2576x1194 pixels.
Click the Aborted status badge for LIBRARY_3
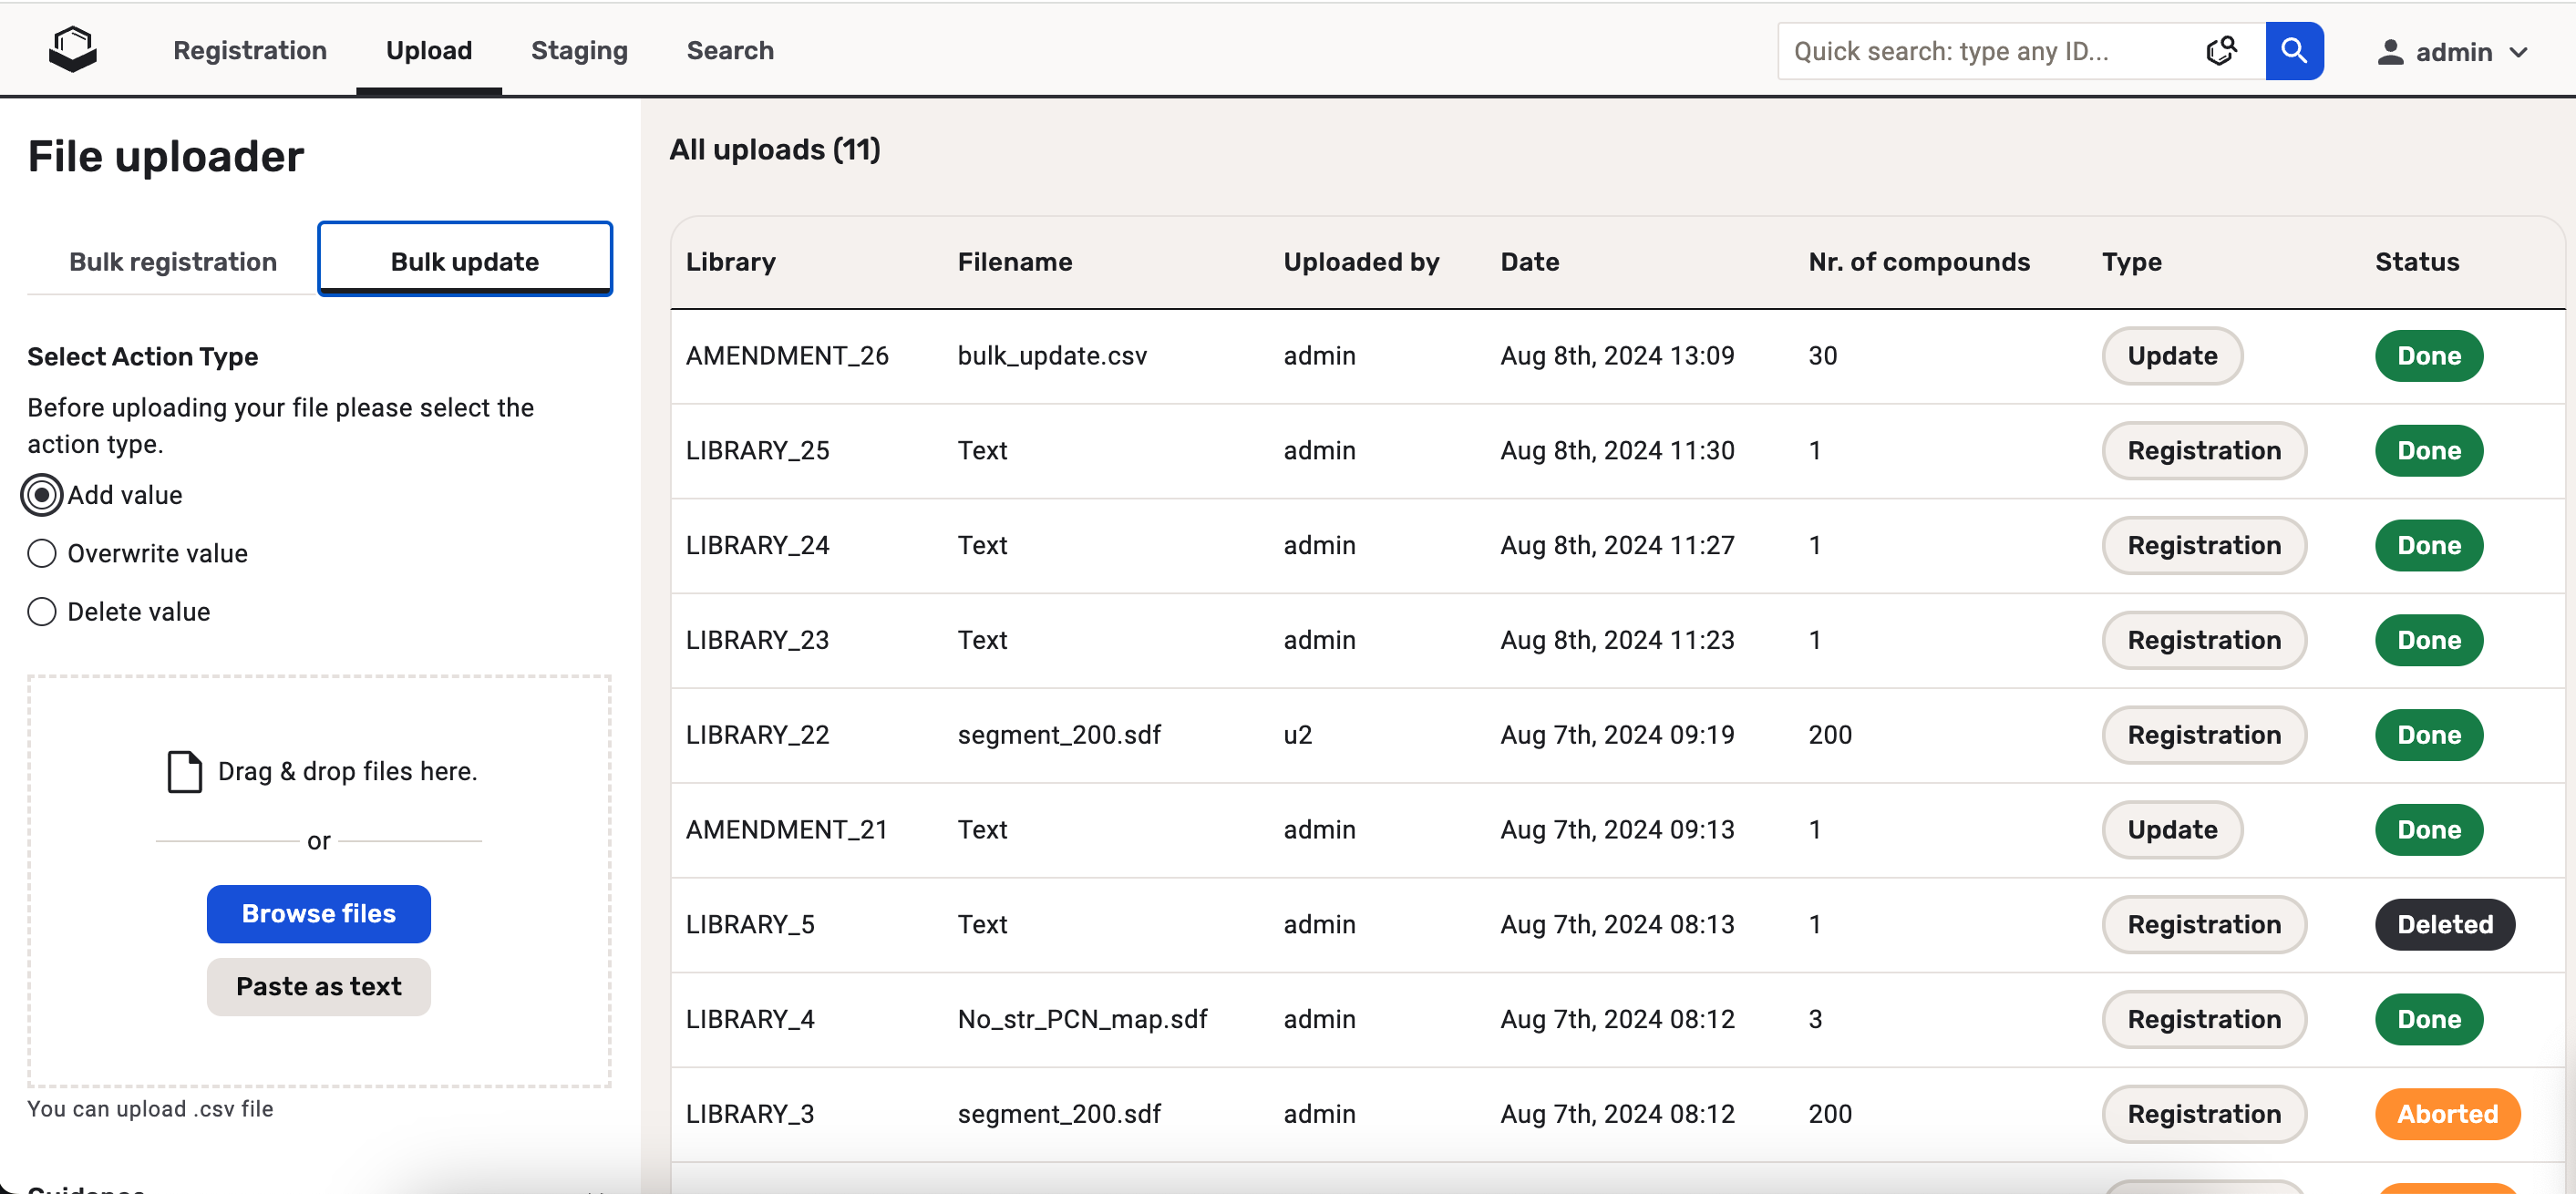coord(2446,1114)
